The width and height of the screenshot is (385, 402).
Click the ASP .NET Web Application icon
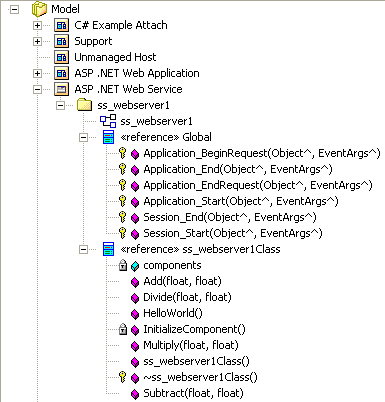62,73
